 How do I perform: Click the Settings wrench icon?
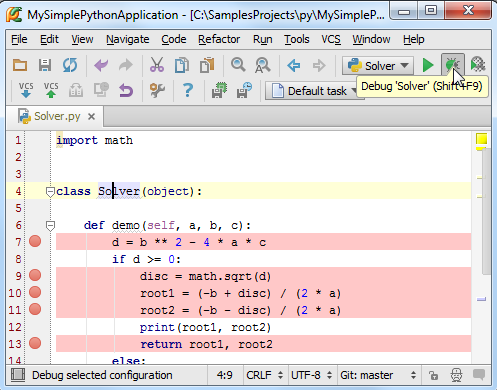[157, 90]
